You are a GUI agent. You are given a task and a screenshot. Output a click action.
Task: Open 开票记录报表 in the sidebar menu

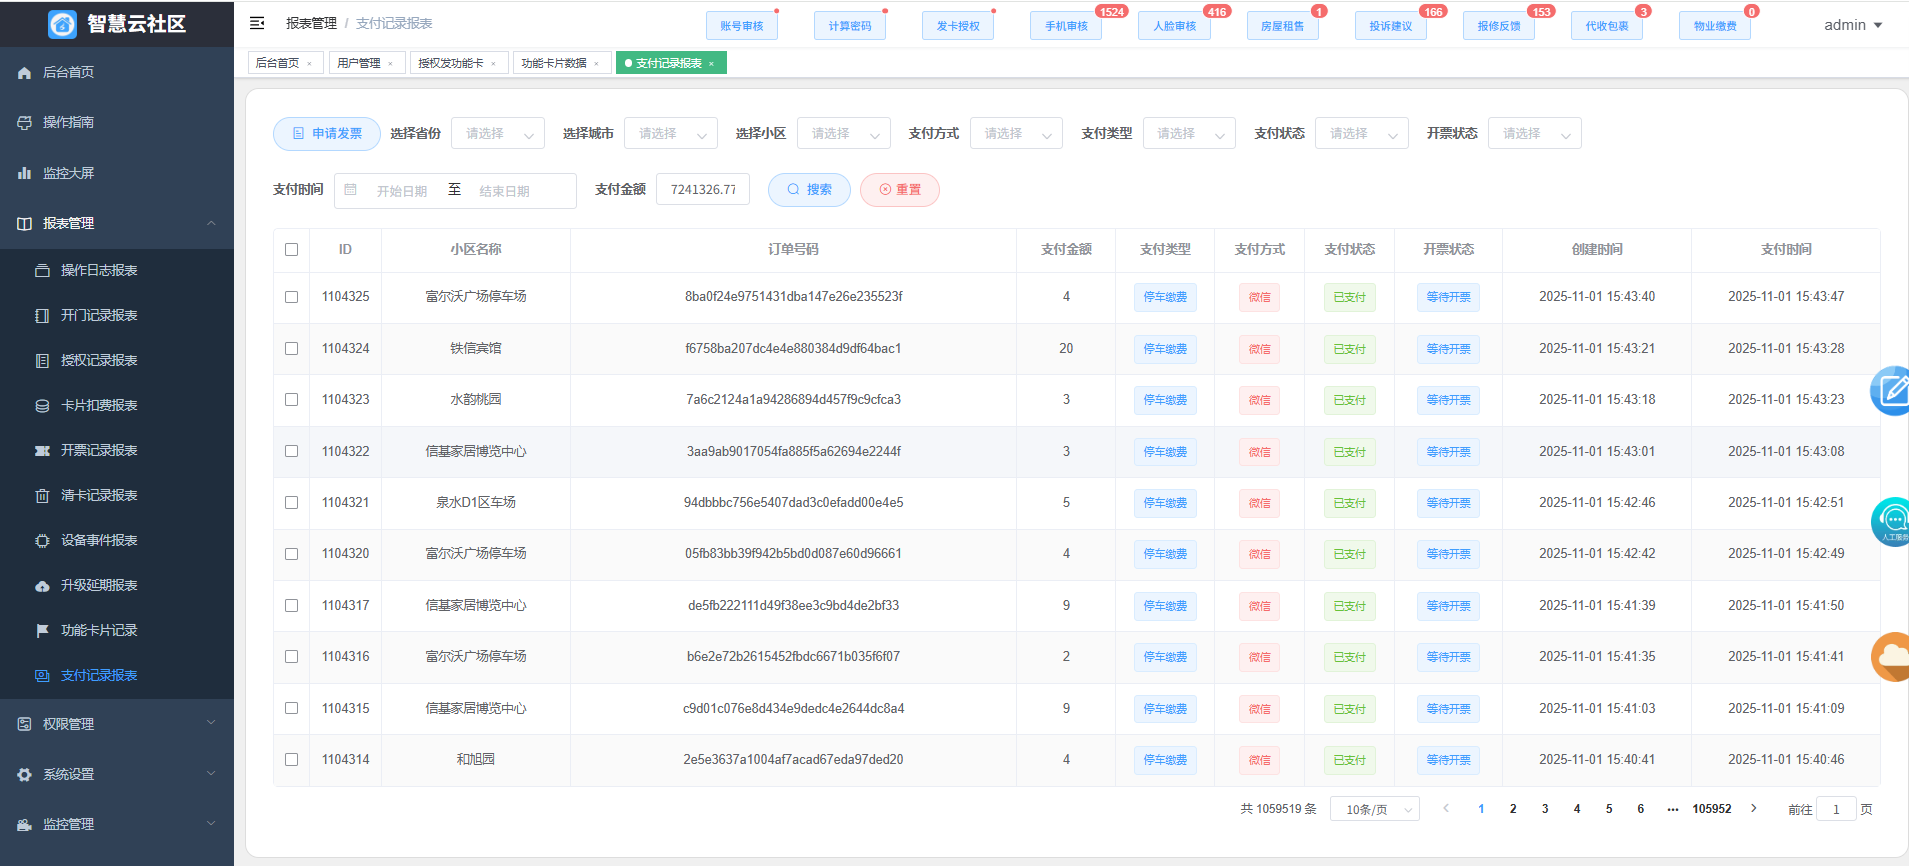[99, 450]
